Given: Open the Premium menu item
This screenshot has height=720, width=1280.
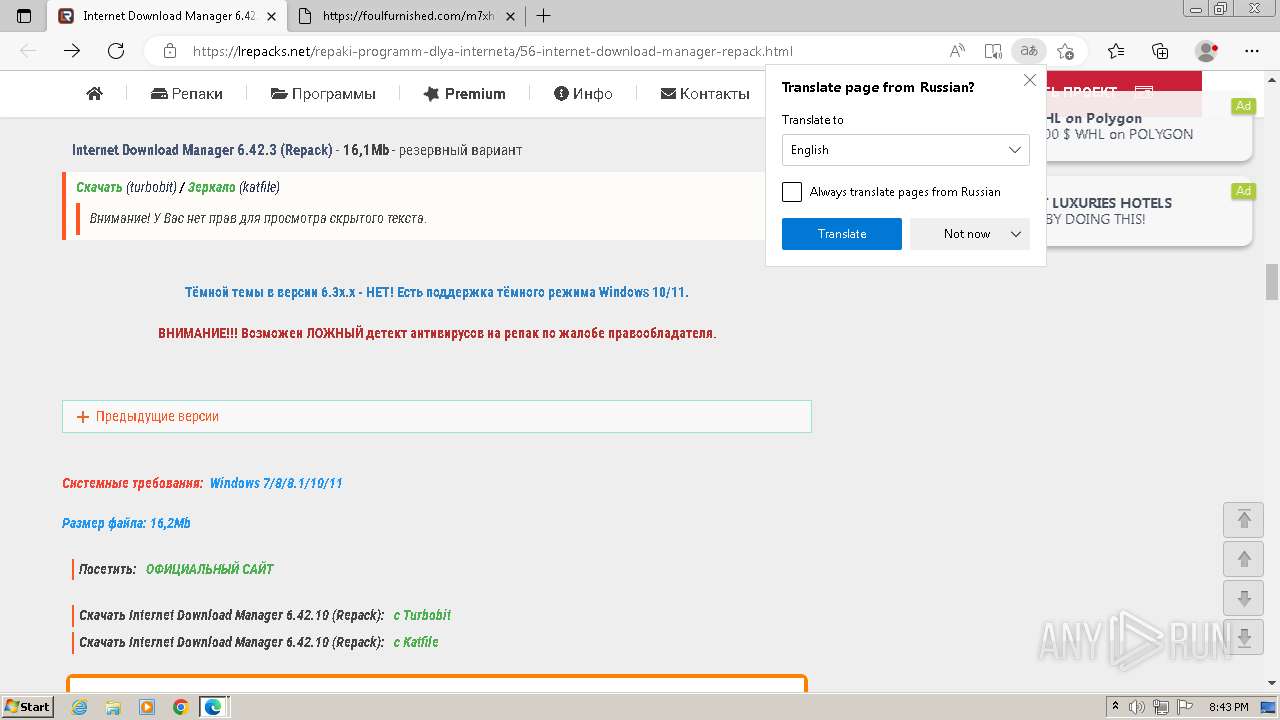Looking at the screenshot, I should 464,93.
